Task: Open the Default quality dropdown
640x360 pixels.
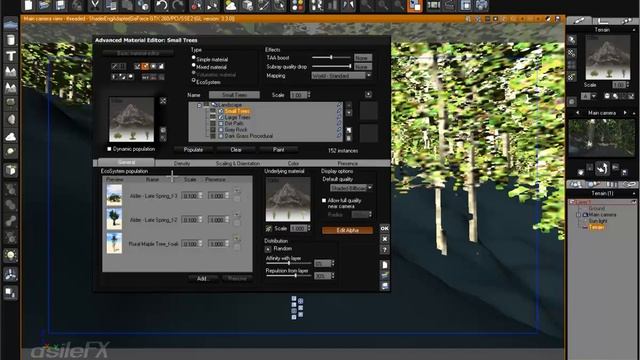Action: [351, 188]
